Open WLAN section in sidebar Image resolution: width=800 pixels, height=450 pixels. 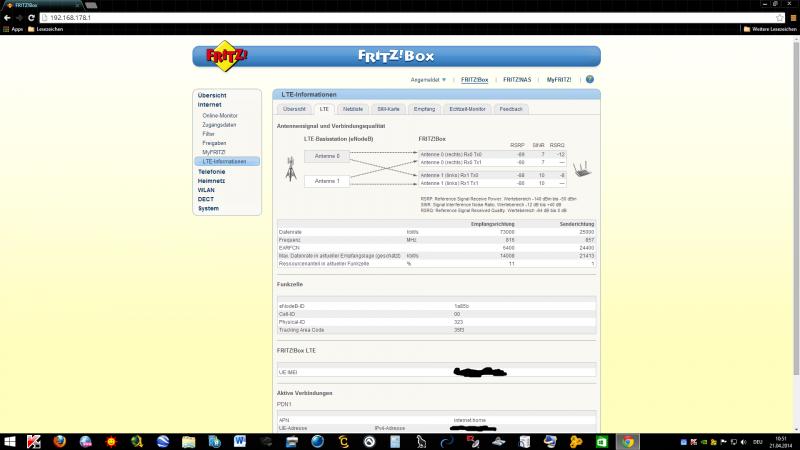[x=206, y=190]
